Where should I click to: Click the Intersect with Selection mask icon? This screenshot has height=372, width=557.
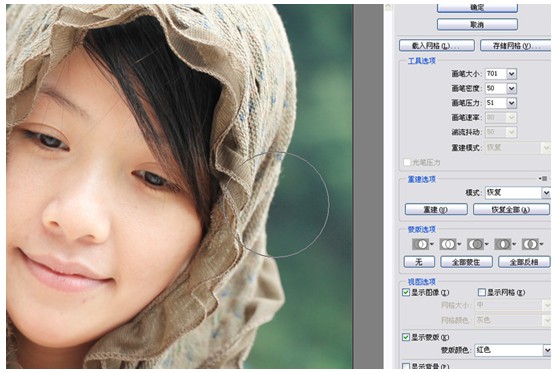tap(505, 244)
